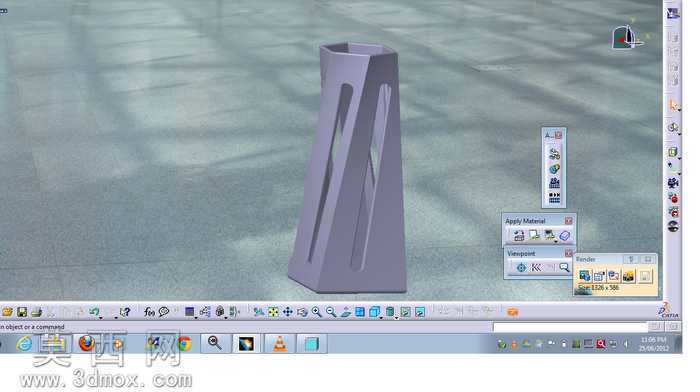700x392 pixels.
Task: Undo the last action
Action: pos(94,312)
